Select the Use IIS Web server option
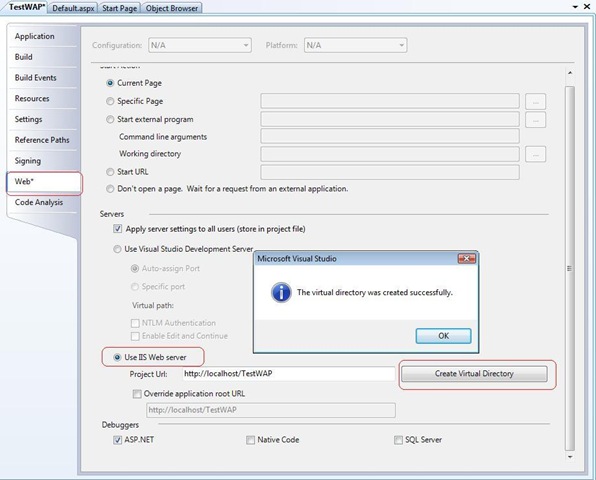Screen dimensions: 596x480 117,357
